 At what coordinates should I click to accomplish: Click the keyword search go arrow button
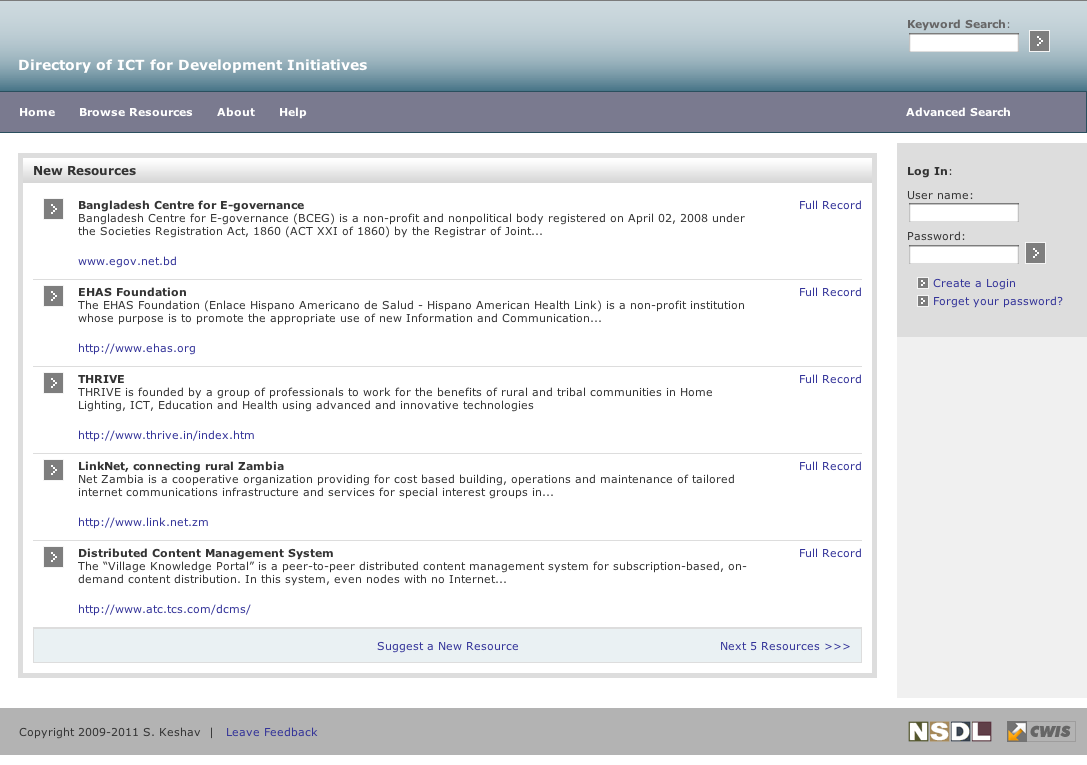point(1039,41)
